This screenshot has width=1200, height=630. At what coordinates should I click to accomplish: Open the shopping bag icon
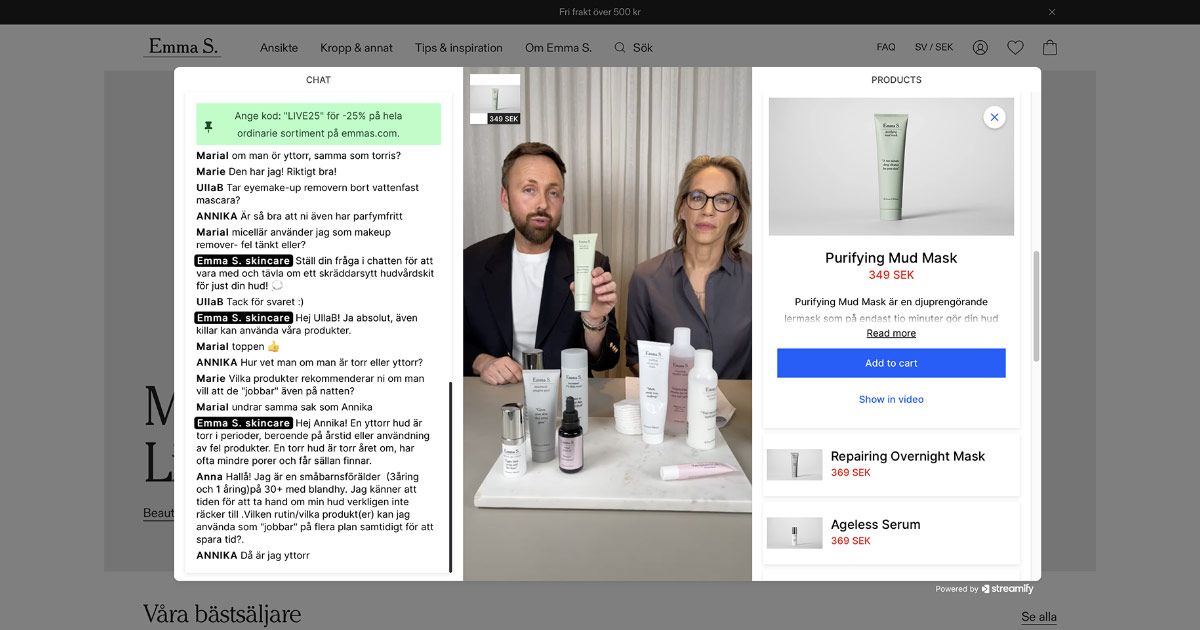click(x=1049, y=47)
